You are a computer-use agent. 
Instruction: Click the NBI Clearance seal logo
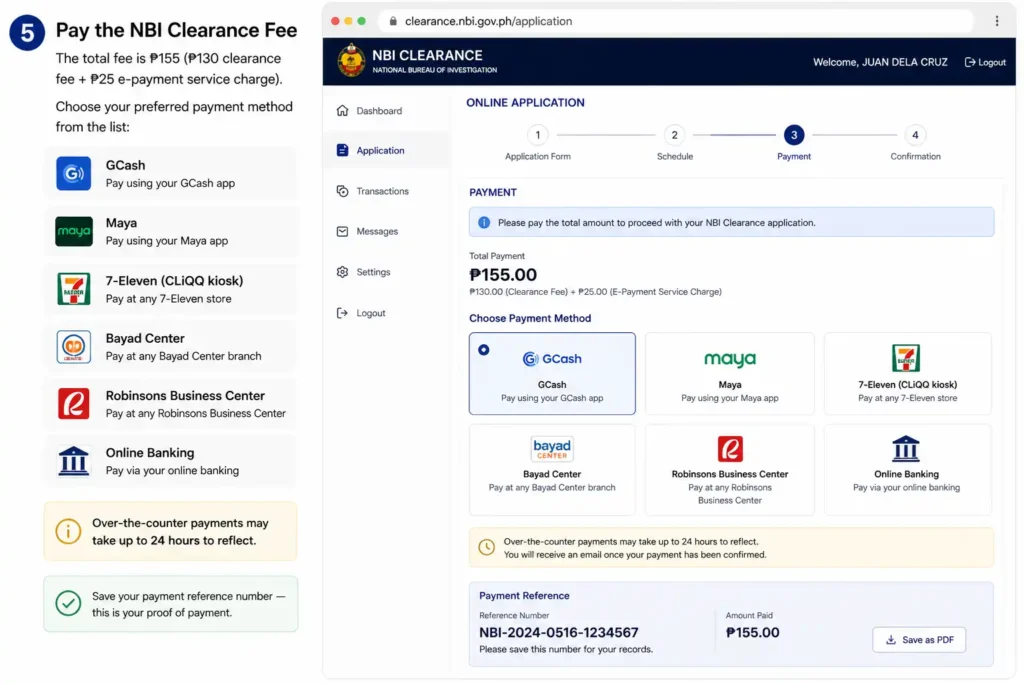(351, 61)
